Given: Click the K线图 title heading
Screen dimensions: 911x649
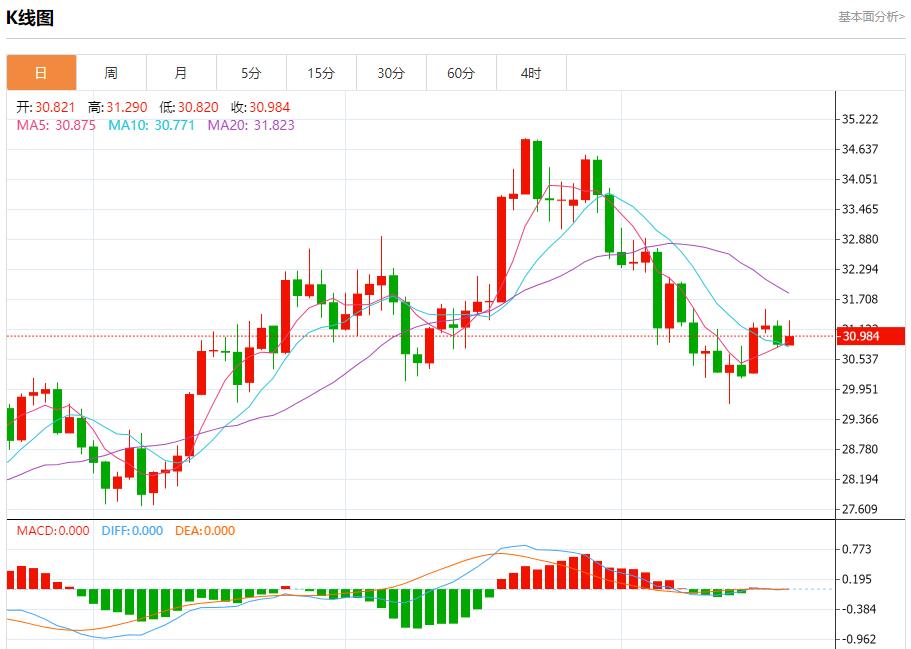Looking at the screenshot, I should 31,18.
